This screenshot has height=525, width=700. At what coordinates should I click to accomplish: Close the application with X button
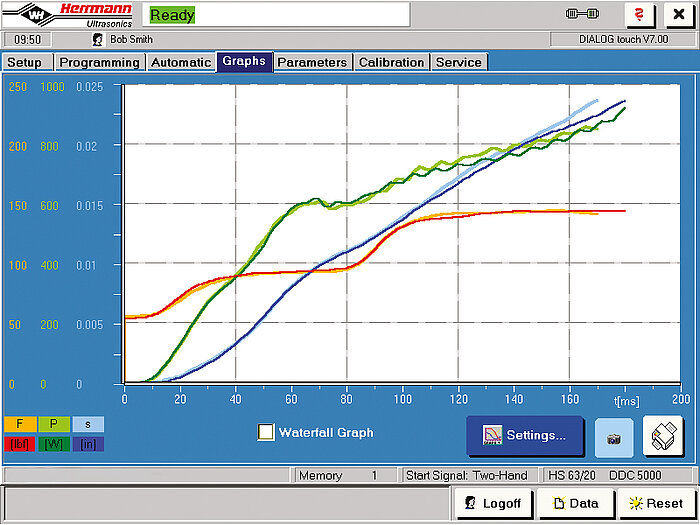tap(679, 15)
